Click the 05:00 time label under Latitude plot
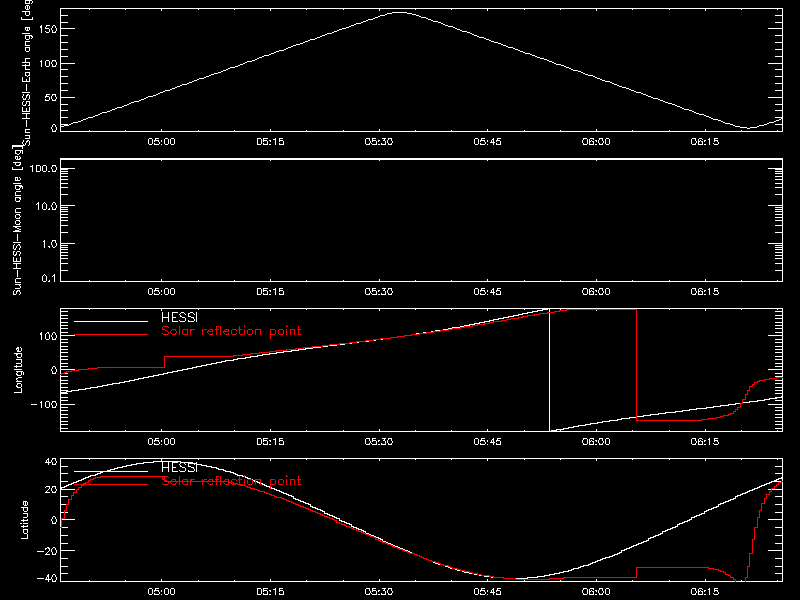800x600 pixels. coord(161,592)
